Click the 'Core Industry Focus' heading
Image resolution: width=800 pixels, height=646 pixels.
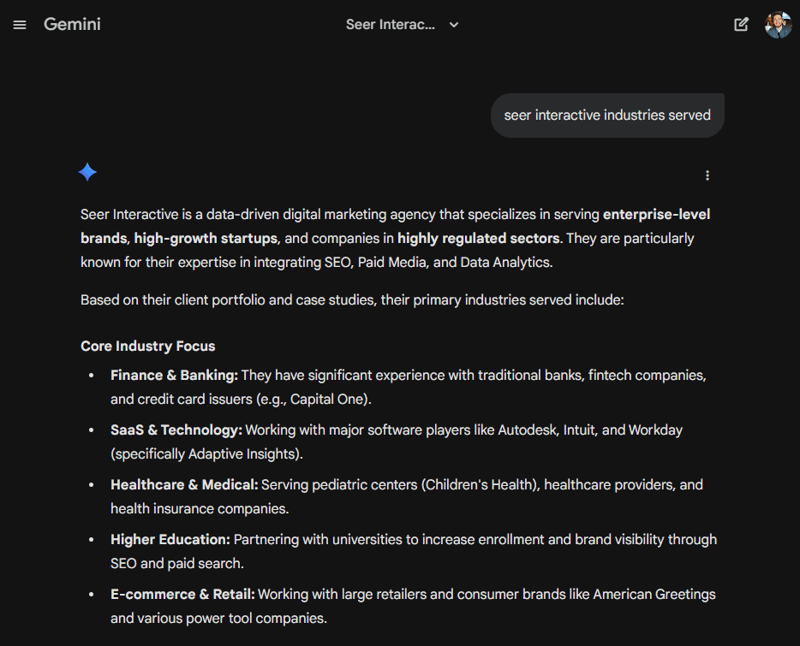coord(148,346)
